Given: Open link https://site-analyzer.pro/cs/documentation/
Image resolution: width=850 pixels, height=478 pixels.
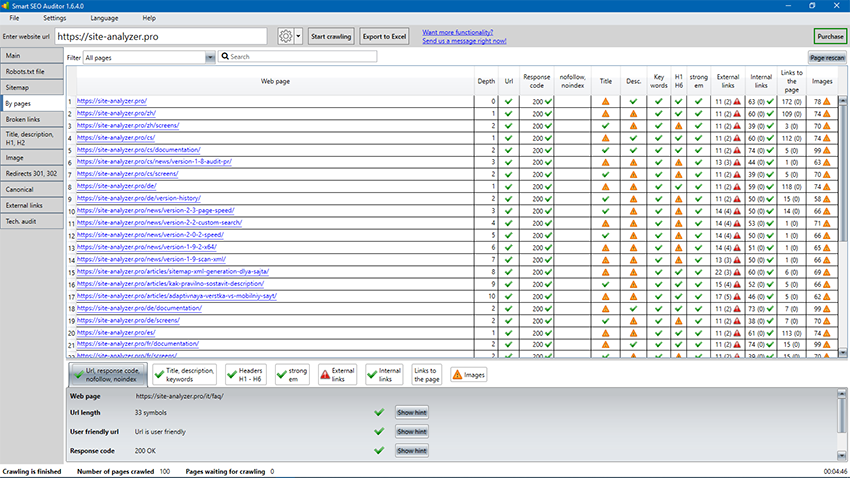Looking at the screenshot, I should [x=139, y=150].
